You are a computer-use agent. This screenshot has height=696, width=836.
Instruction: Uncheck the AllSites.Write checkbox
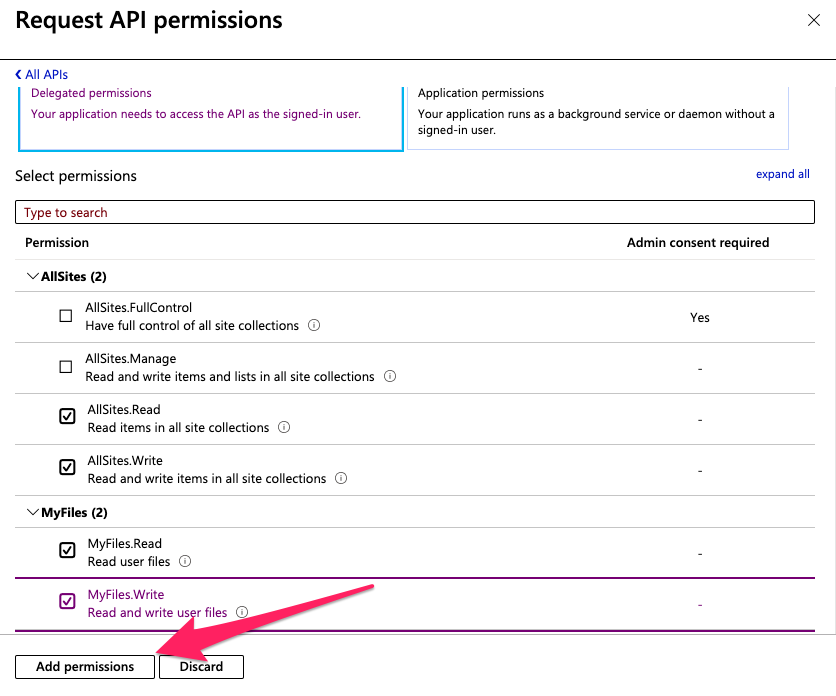point(67,467)
